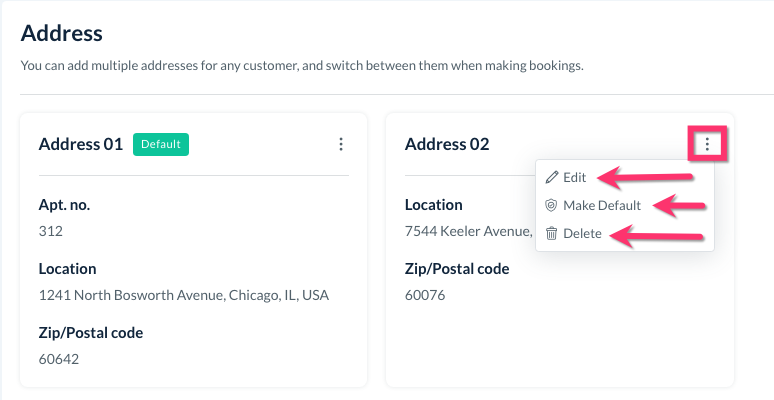774x400 pixels.
Task: Choose Edit from the dropdown menu
Action: pos(574,177)
